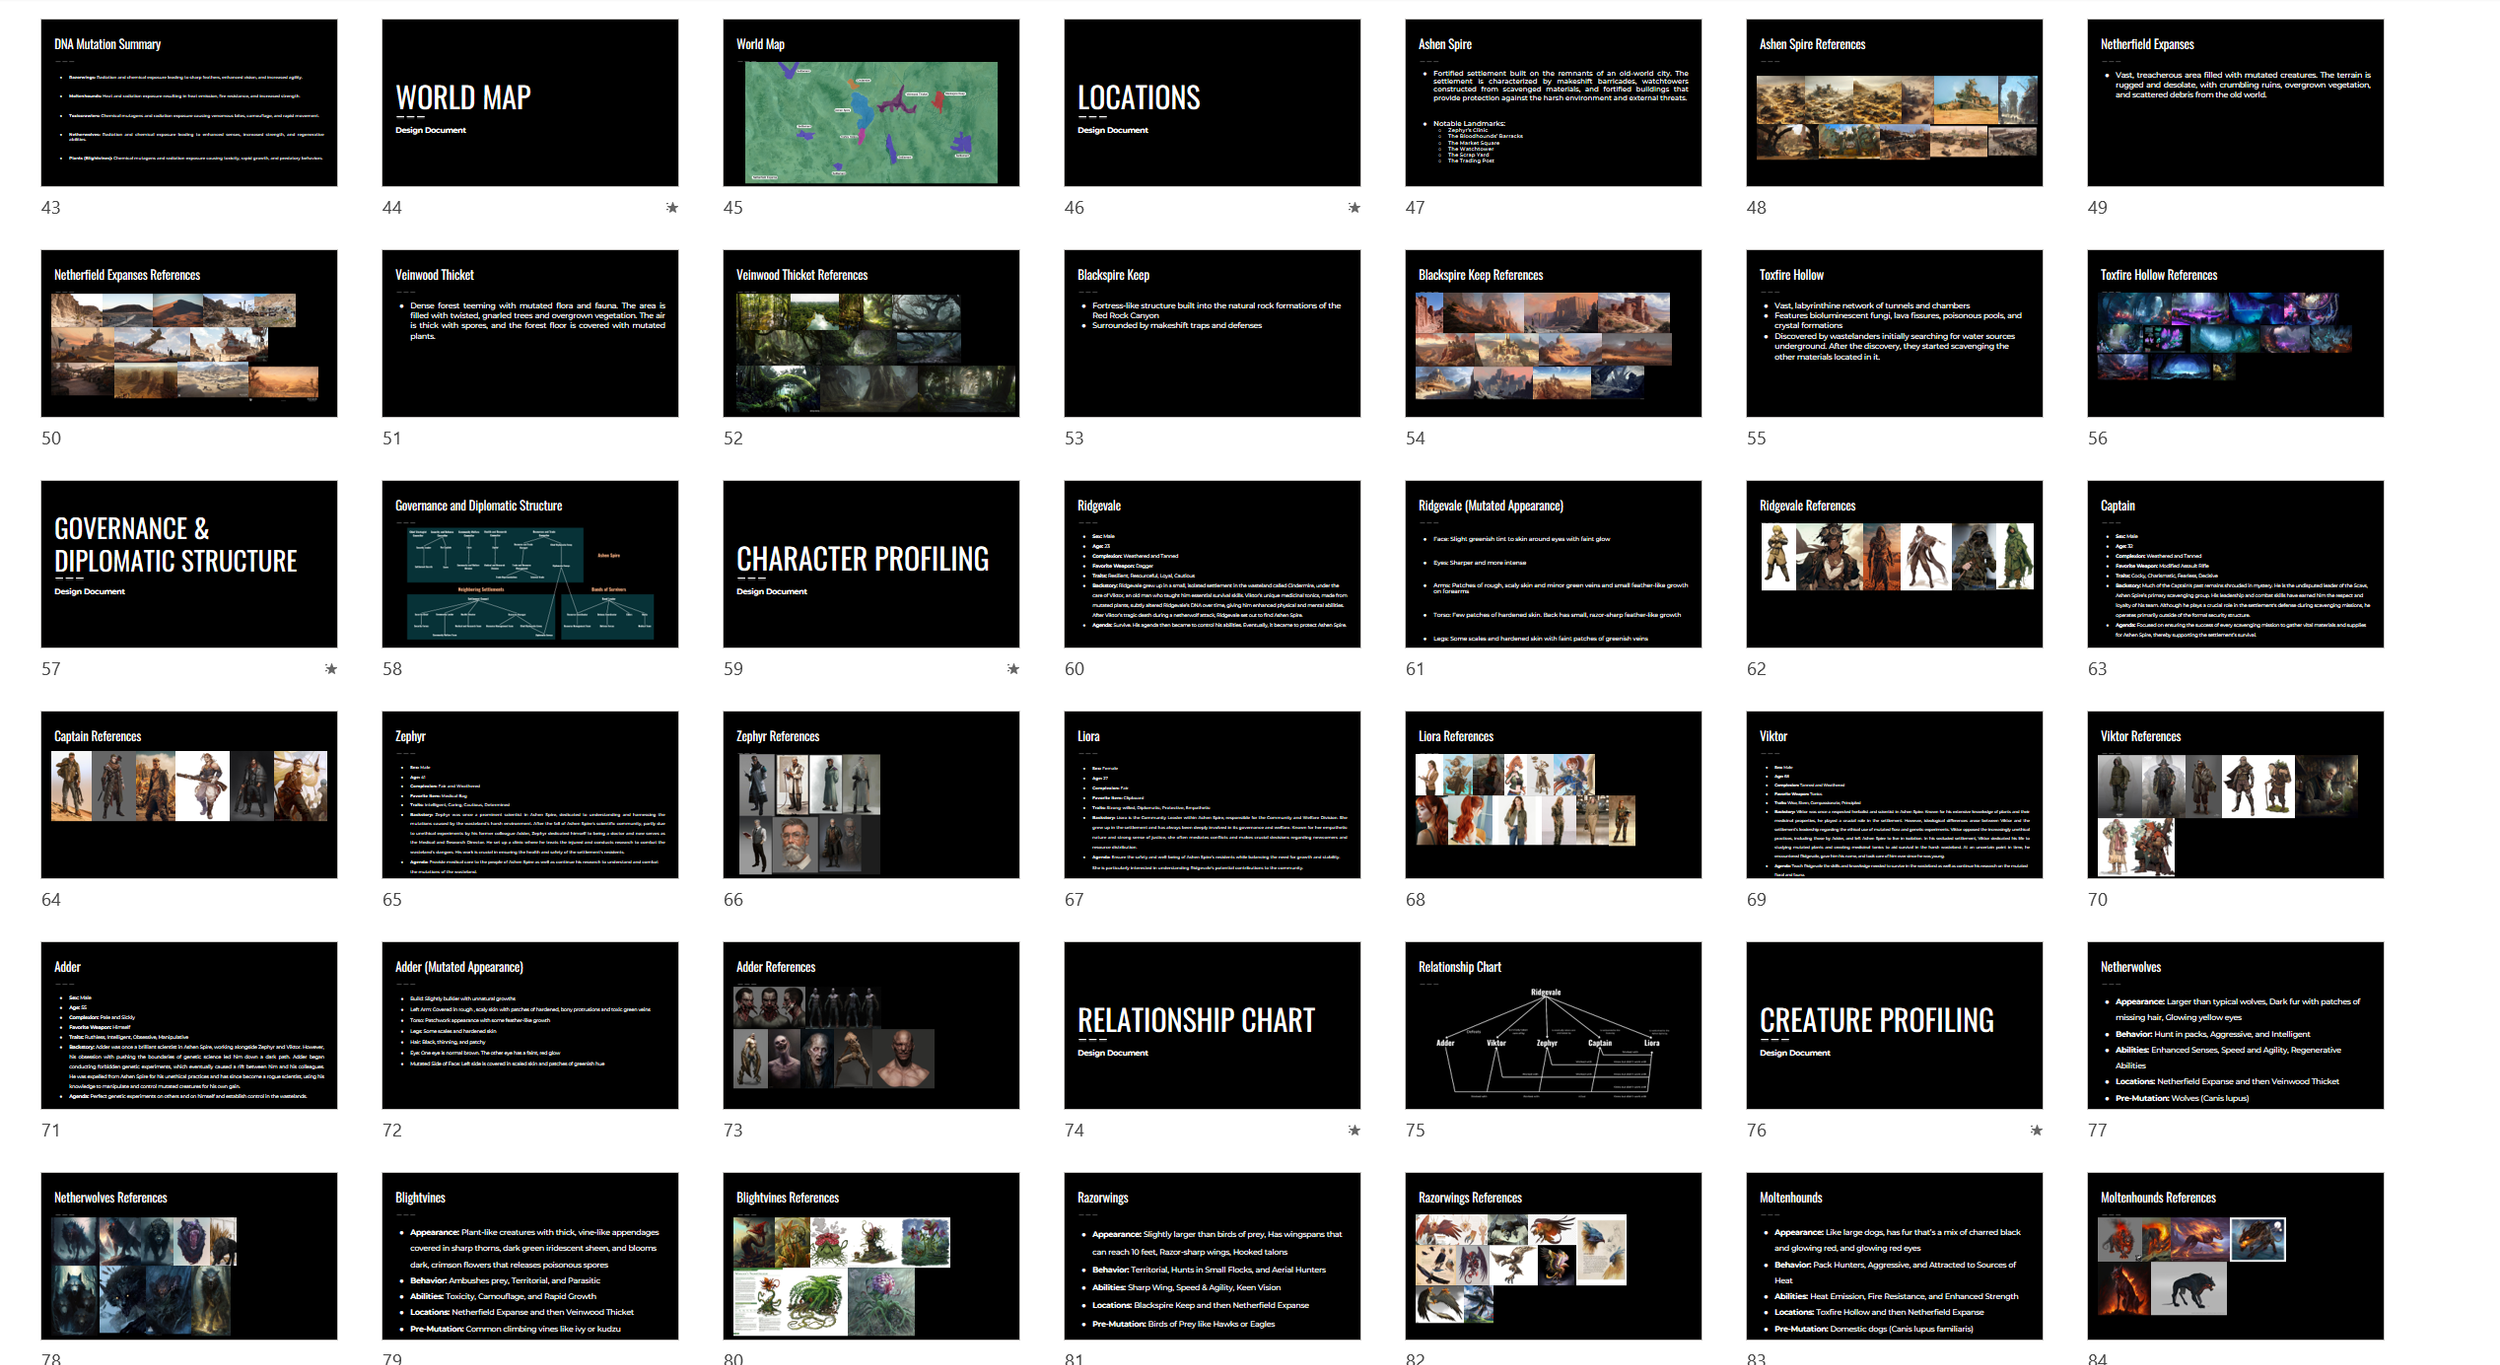The image size is (2500, 1365).
Task: Click the transition star beneath slide 76
Action: (x=2036, y=1130)
